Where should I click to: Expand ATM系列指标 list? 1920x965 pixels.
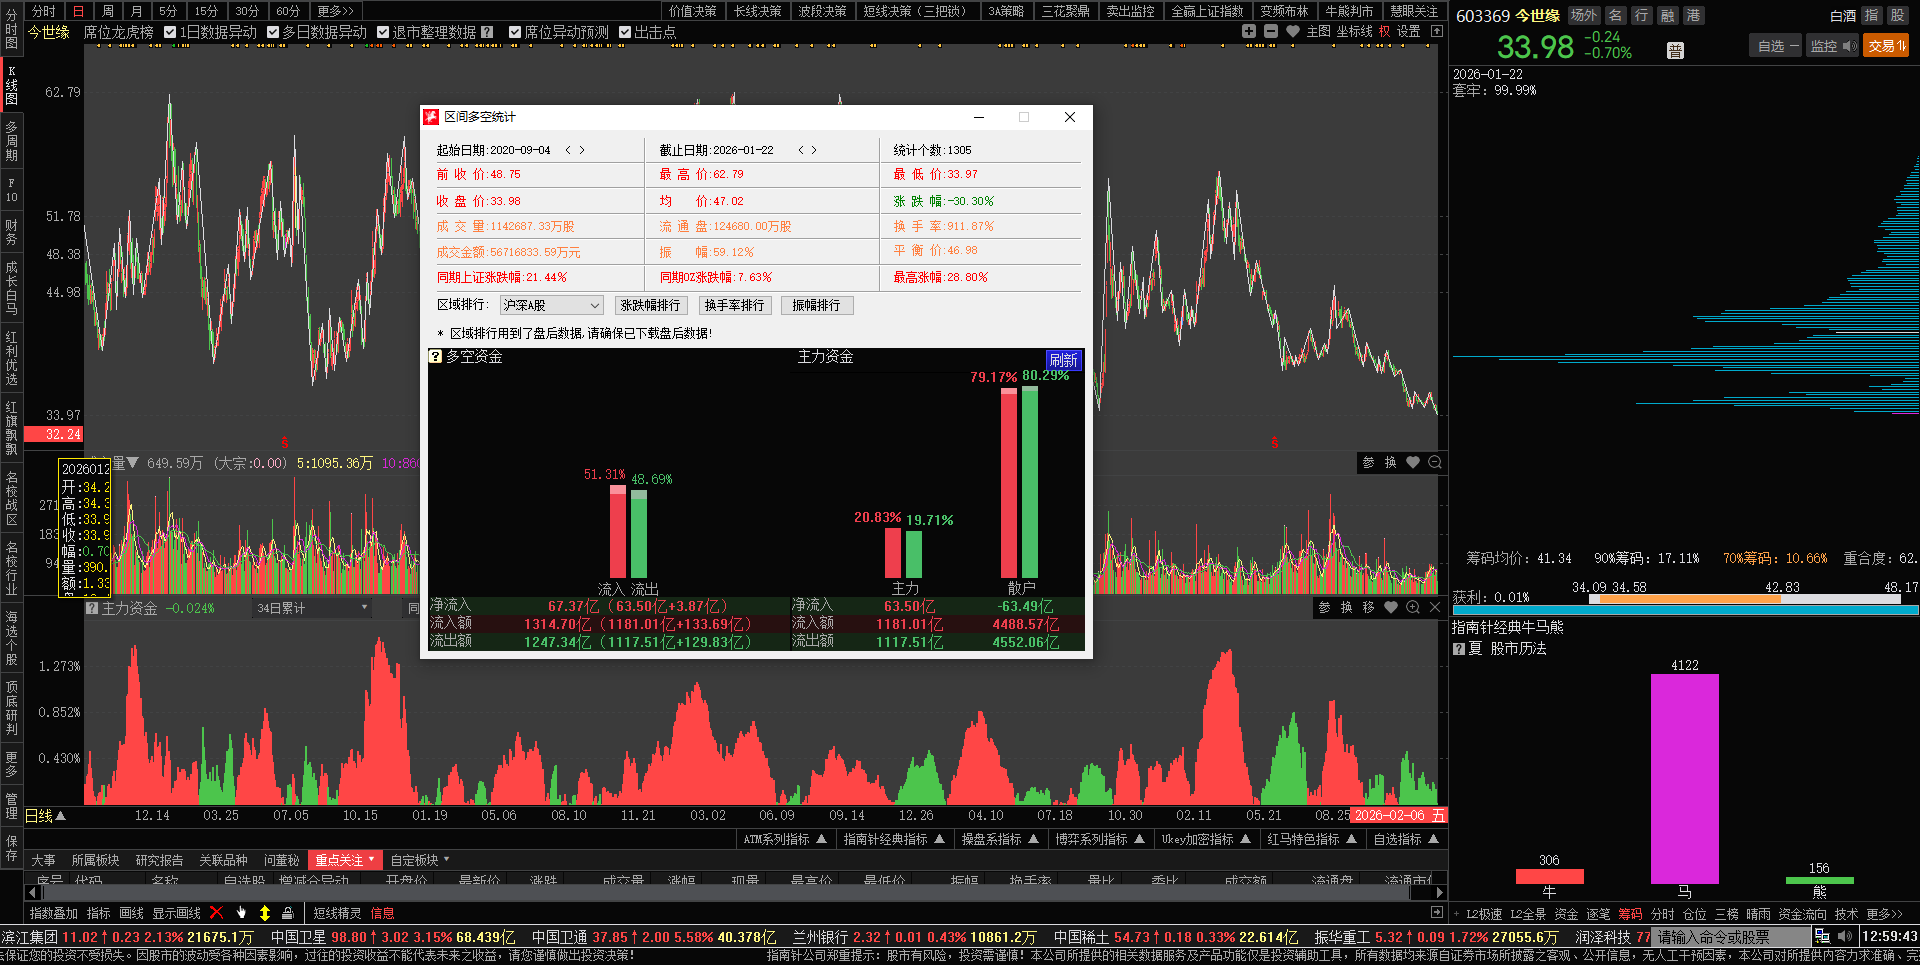(x=785, y=840)
